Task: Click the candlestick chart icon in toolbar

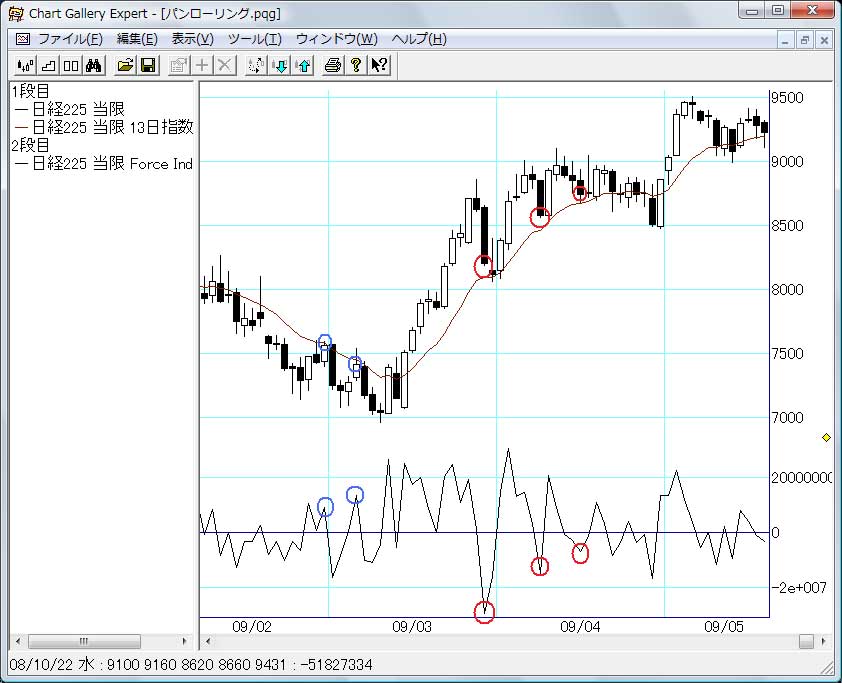Action: [x=22, y=65]
